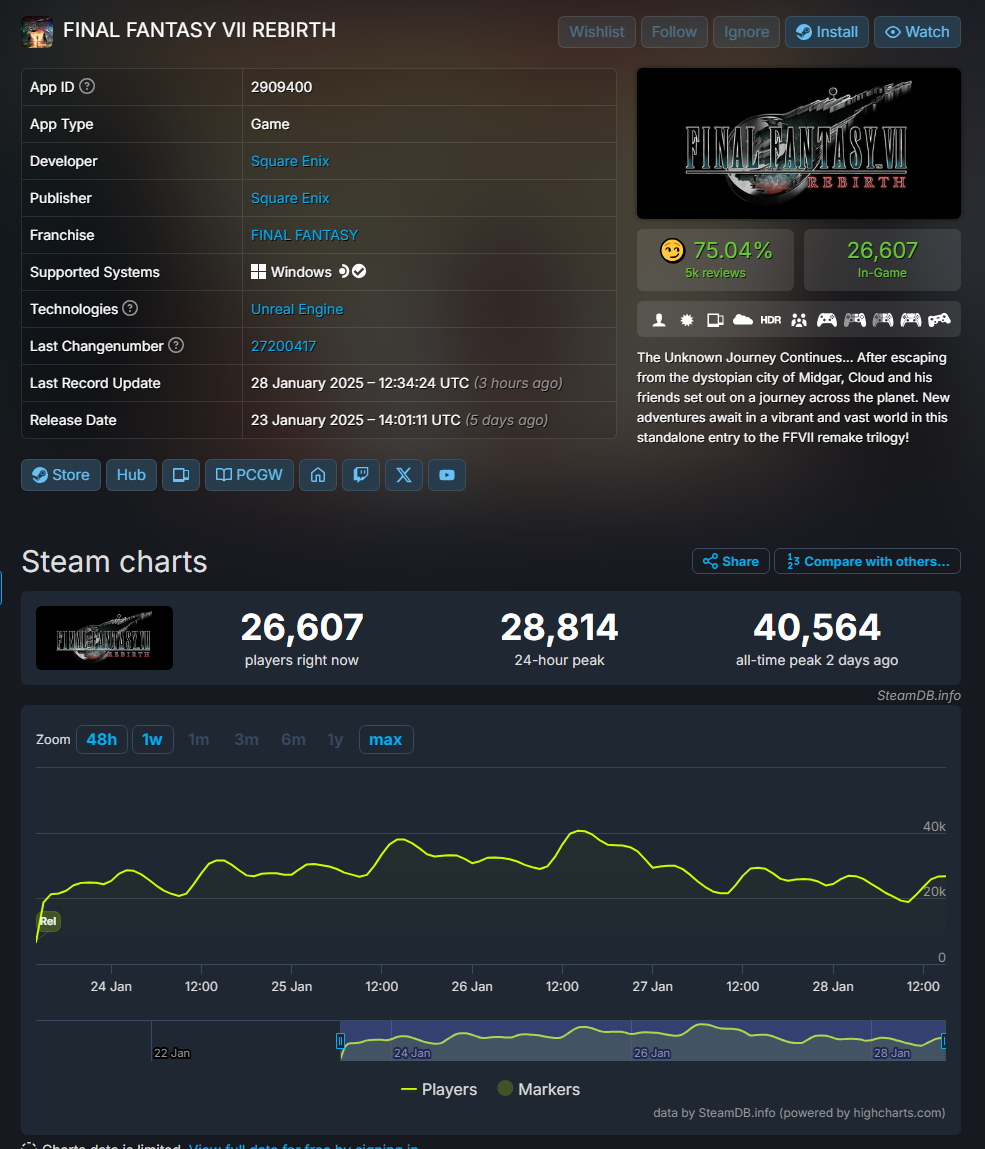Open the PCGW wiki button

click(249, 475)
